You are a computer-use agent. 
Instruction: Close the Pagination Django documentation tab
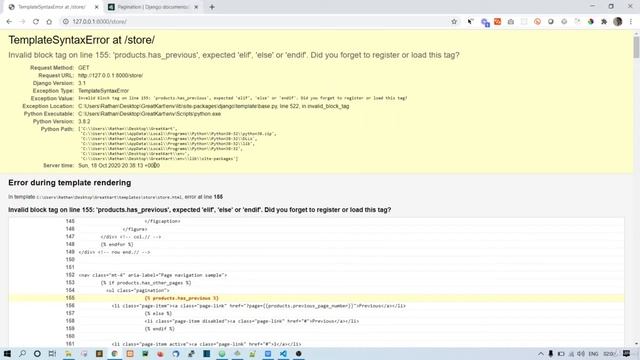[196, 7]
